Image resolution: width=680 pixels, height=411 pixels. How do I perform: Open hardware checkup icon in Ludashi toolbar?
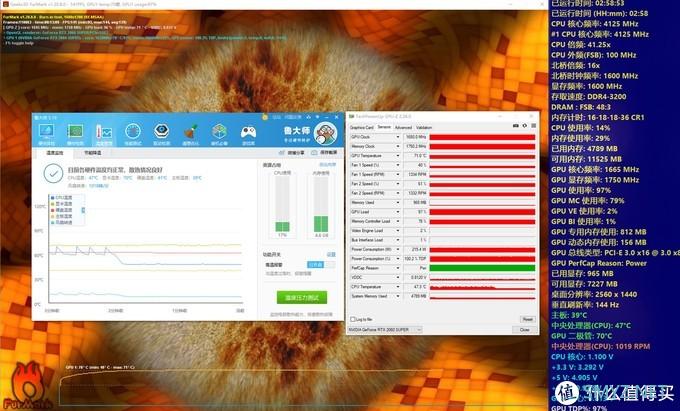[46, 132]
